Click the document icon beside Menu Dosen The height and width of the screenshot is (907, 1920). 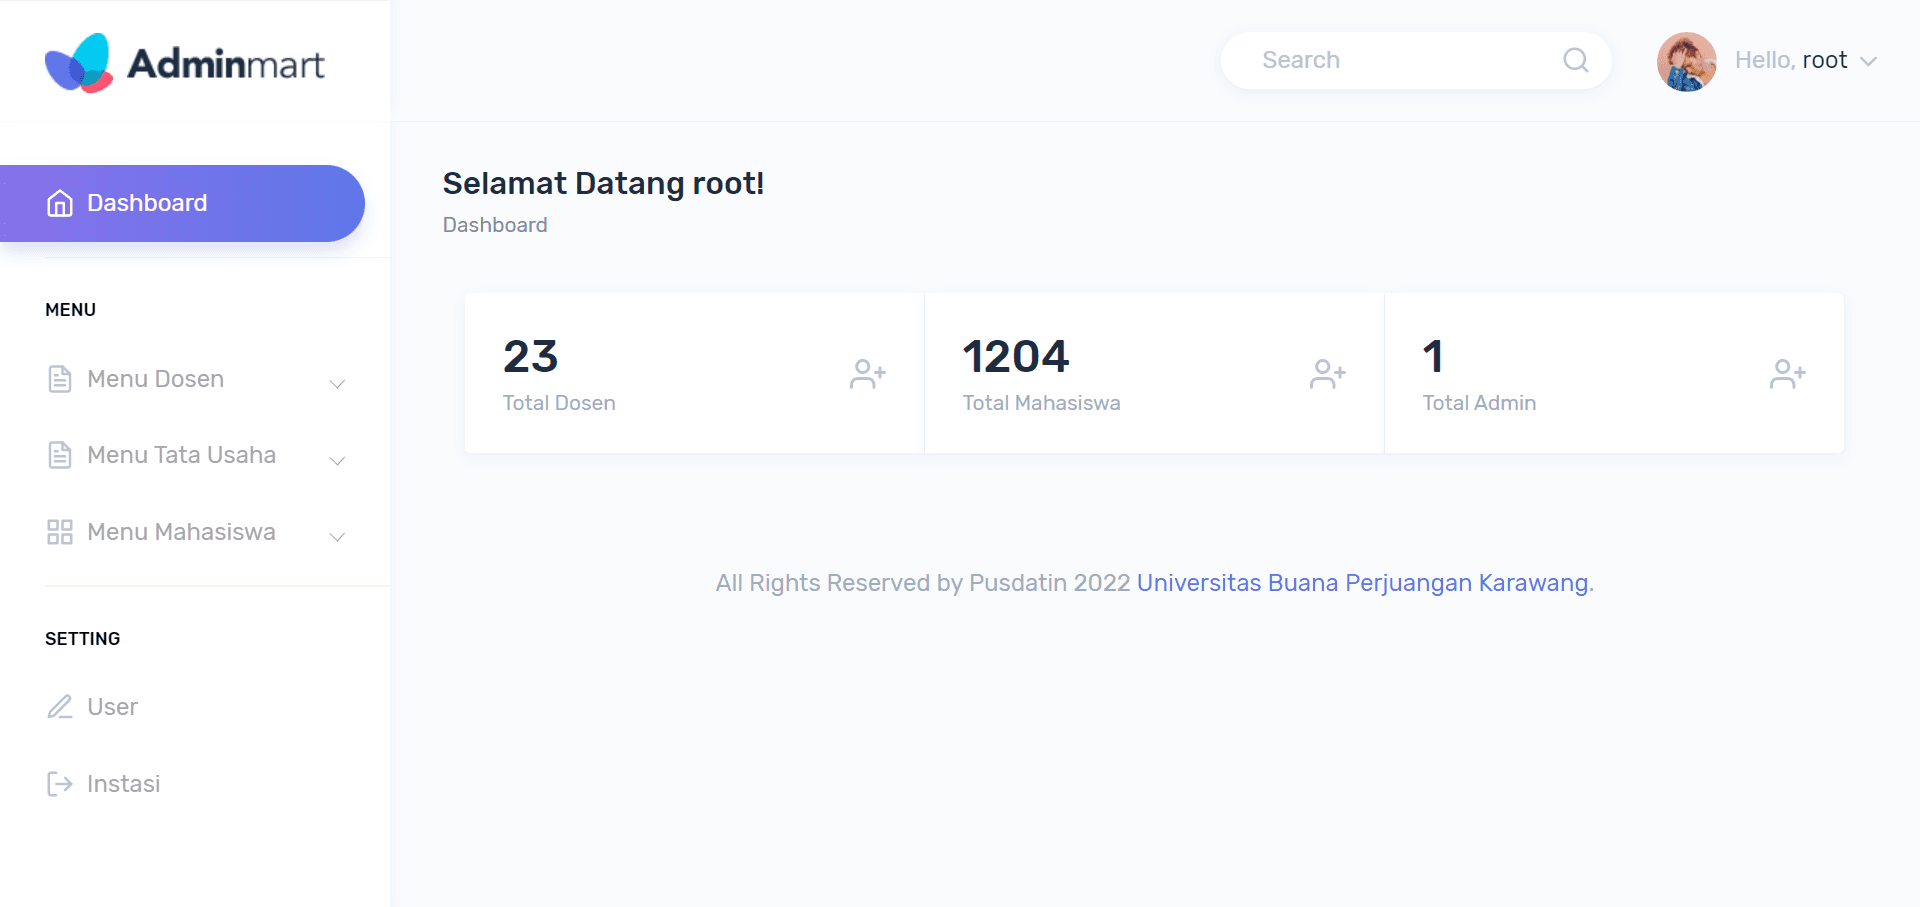coord(60,379)
